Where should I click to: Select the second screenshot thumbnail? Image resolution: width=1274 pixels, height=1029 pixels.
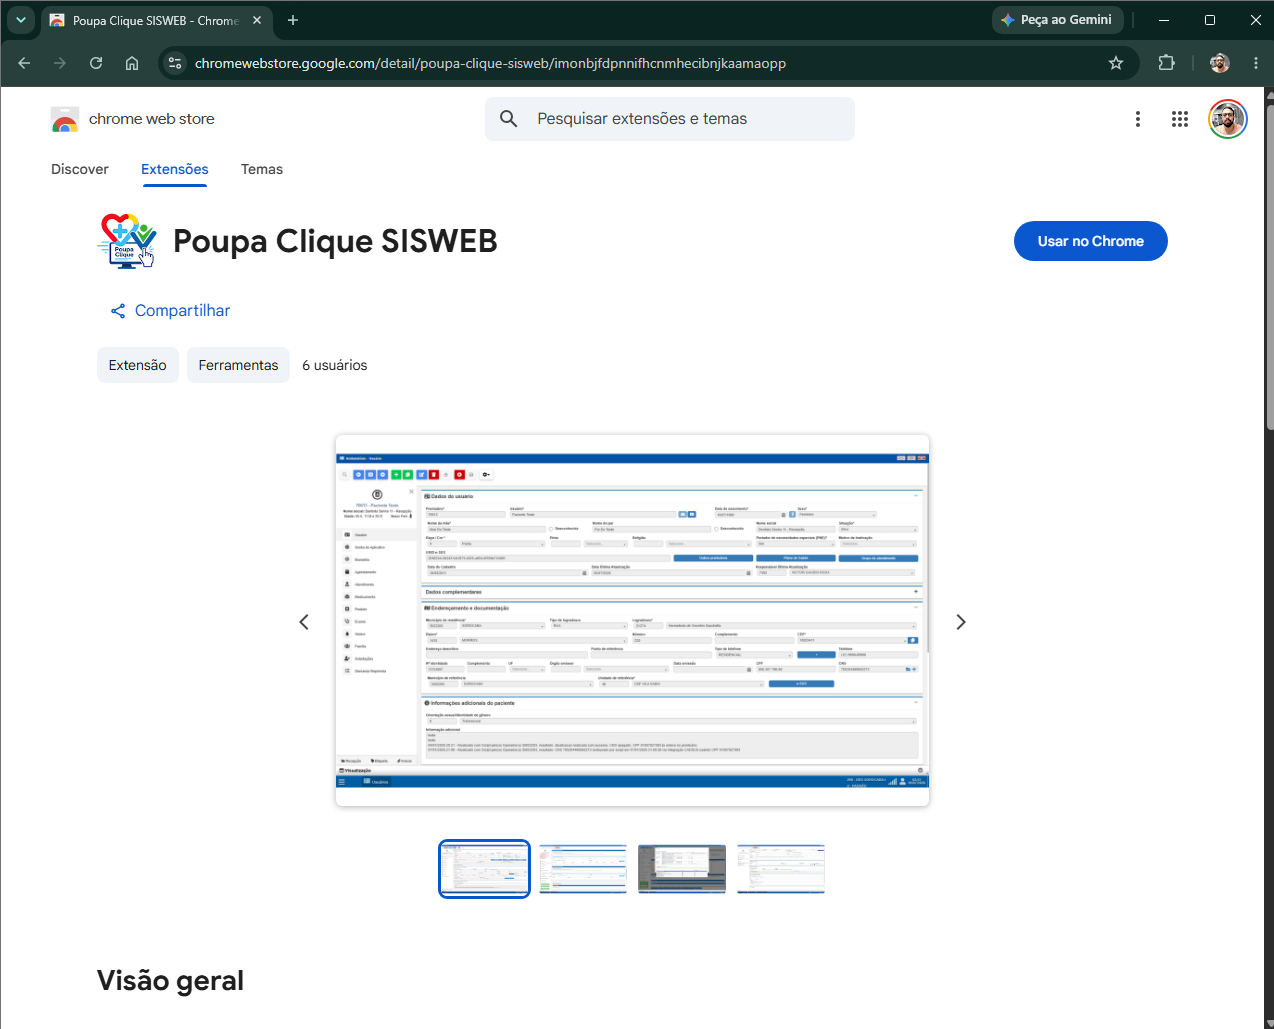[x=583, y=869]
